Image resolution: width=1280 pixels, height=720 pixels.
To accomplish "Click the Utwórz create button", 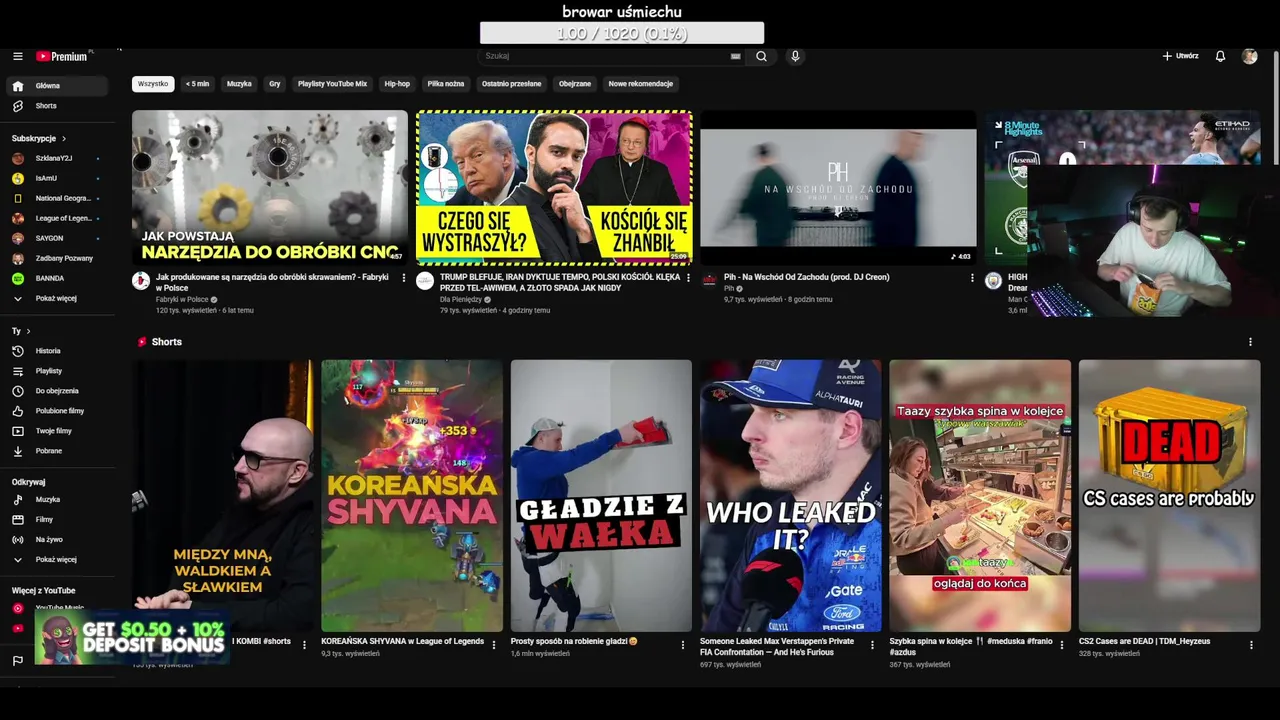I will 1180,56.
